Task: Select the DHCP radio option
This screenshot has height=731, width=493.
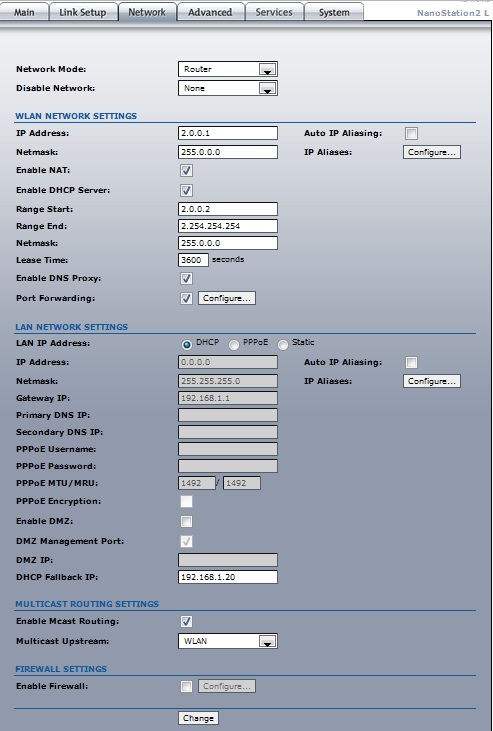Action: [187, 345]
